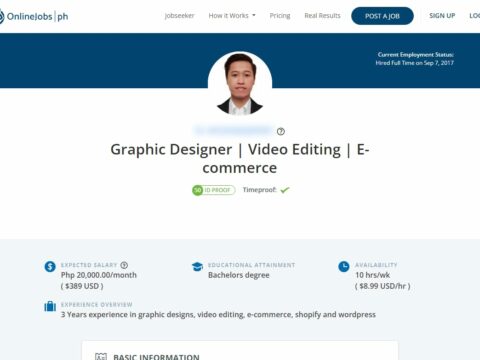Expand the How it Works dropdown
Screen dimensions: 480x360
coord(232,16)
